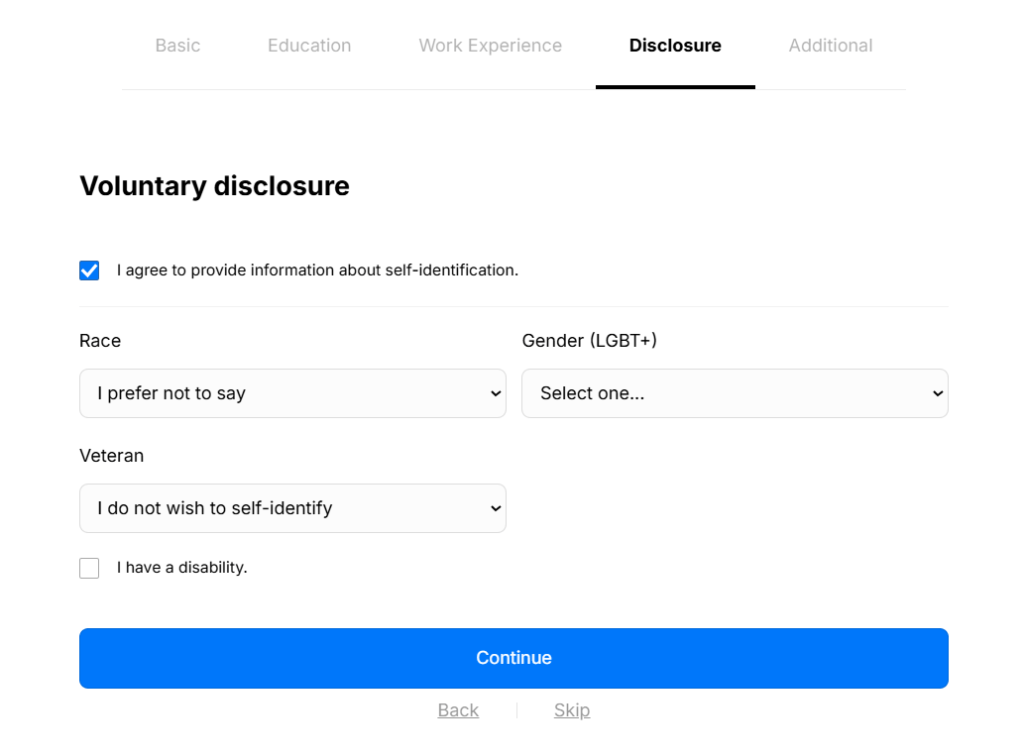Viewport: 1024px width, 756px height.
Task: Click the 'Gender (LGBT+)' field label
Action: click(589, 341)
